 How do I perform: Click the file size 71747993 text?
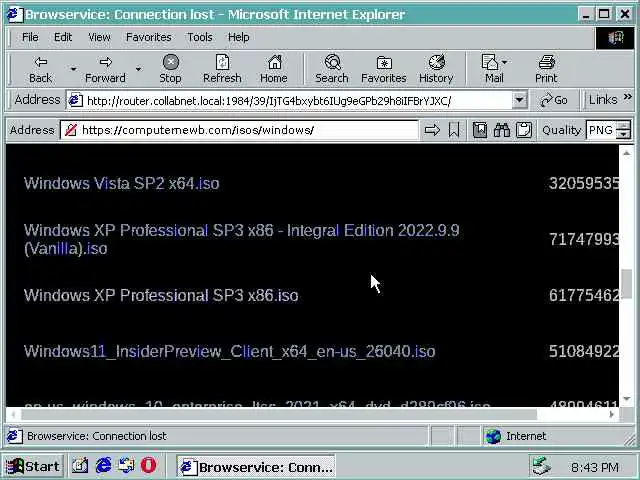(584, 239)
